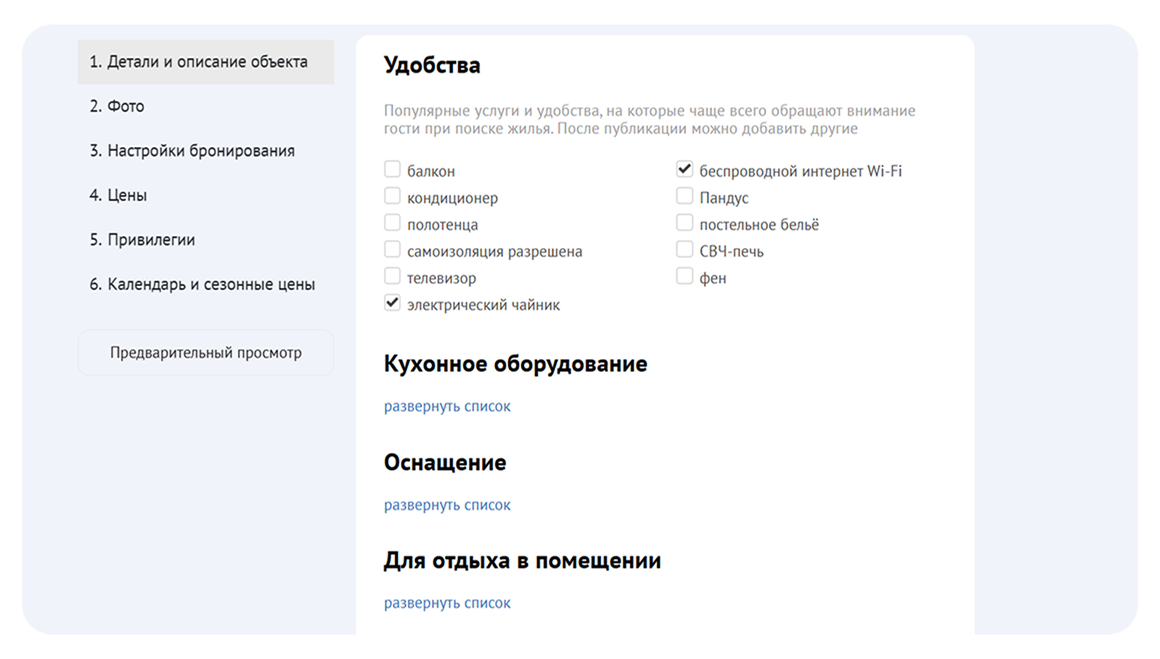Enable the кондиционер amenity checkbox
This screenshot has height=659, width=1160.
[392, 197]
